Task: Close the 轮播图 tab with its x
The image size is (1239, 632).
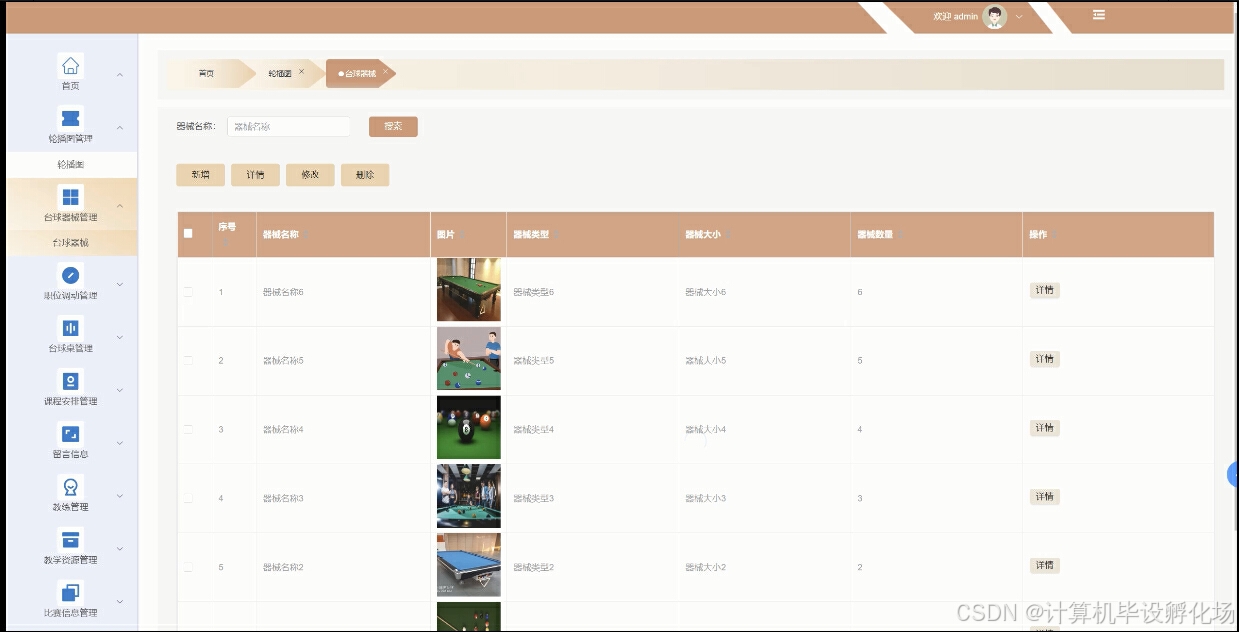Action: tap(301, 71)
